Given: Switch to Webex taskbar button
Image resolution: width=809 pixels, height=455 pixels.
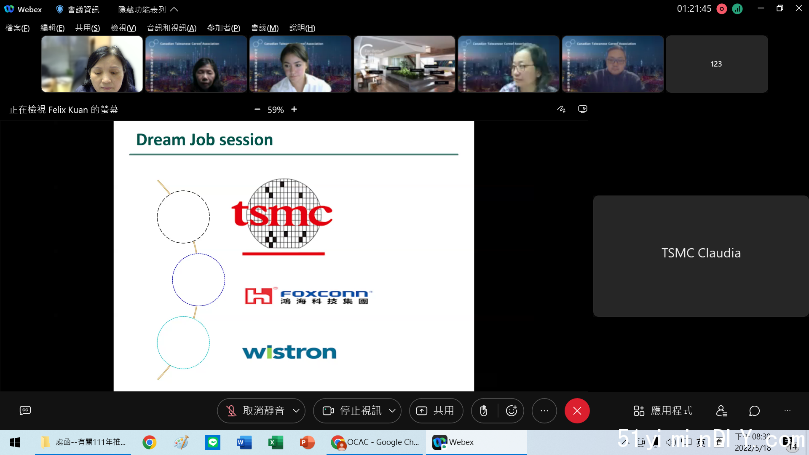Looking at the screenshot, I should point(476,442).
